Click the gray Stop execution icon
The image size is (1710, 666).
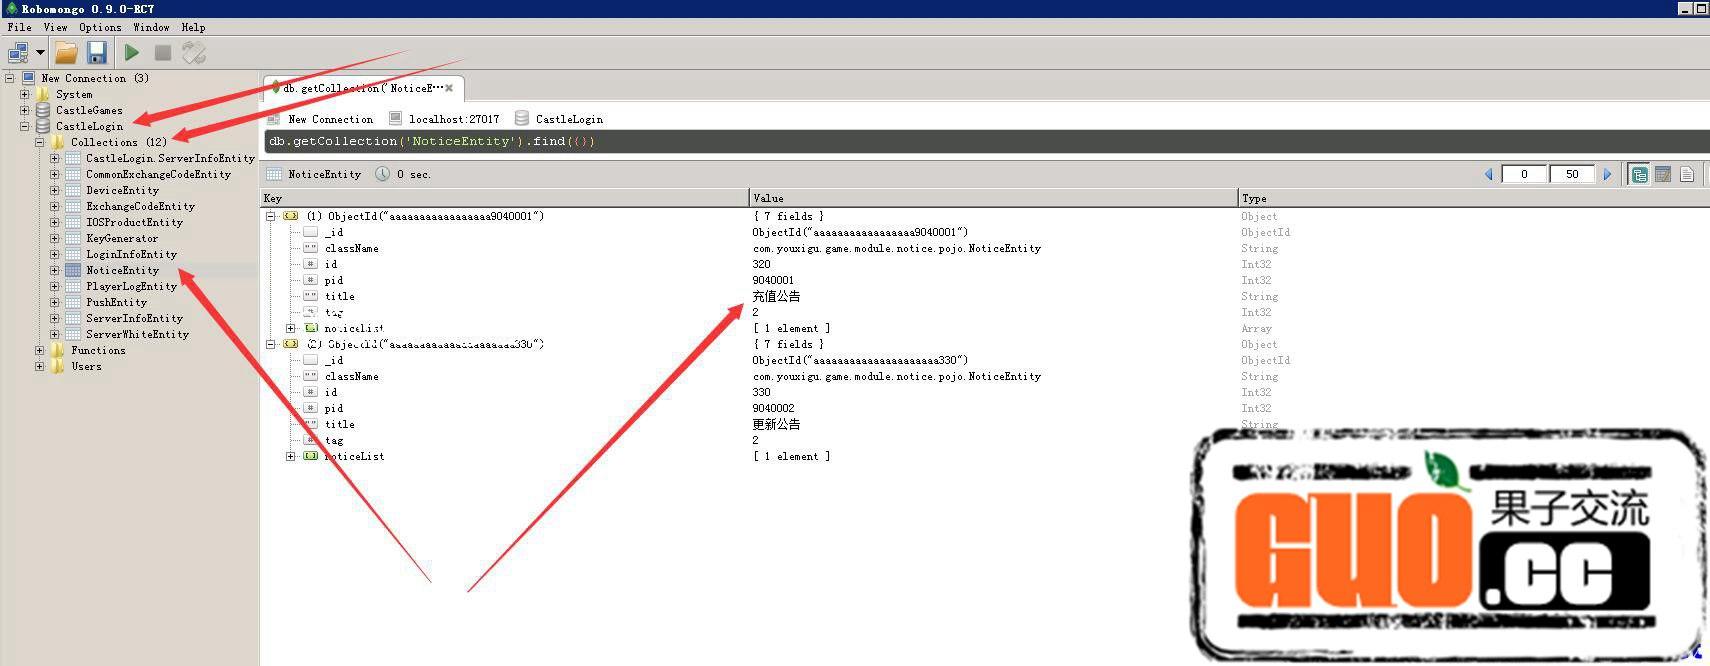coord(162,53)
